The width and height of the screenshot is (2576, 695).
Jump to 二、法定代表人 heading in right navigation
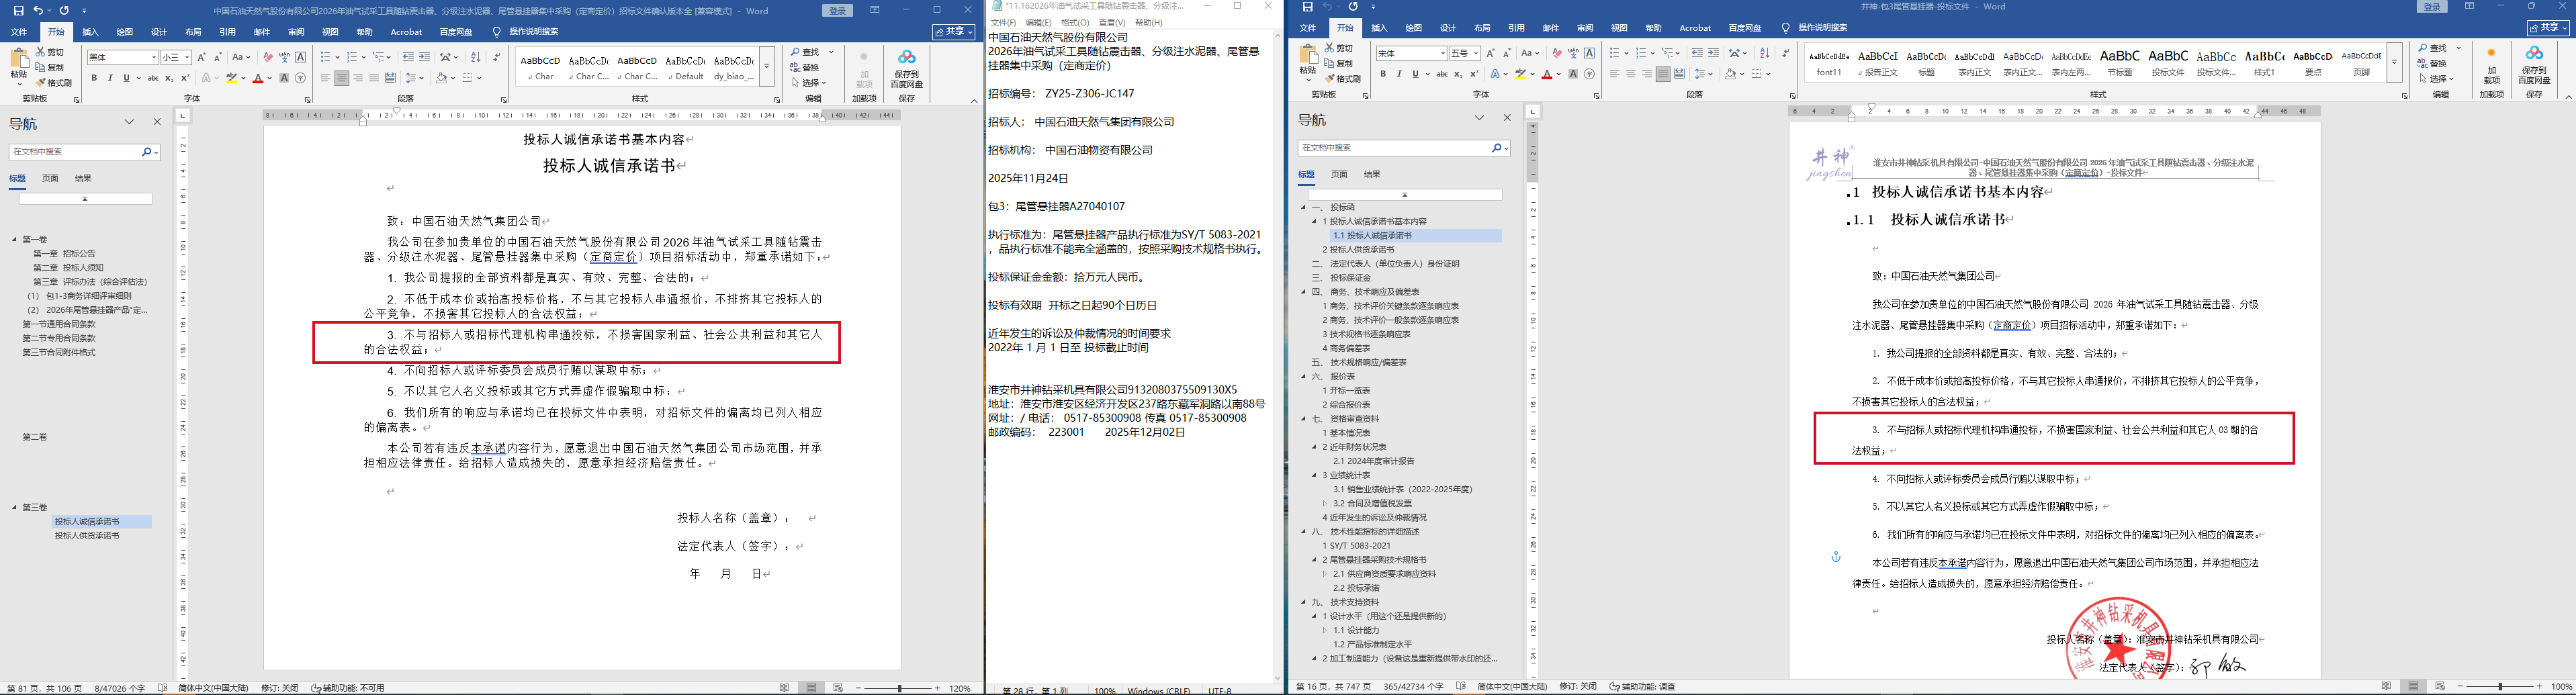tap(1386, 264)
